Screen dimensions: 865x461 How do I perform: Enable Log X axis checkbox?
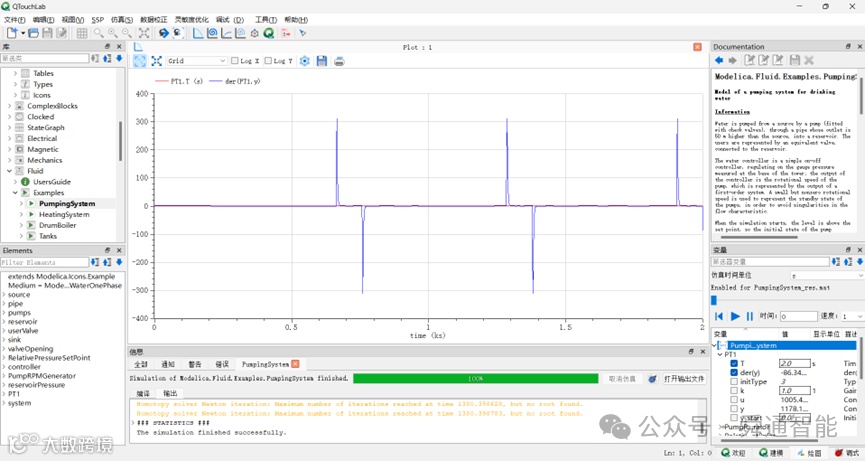pos(234,61)
